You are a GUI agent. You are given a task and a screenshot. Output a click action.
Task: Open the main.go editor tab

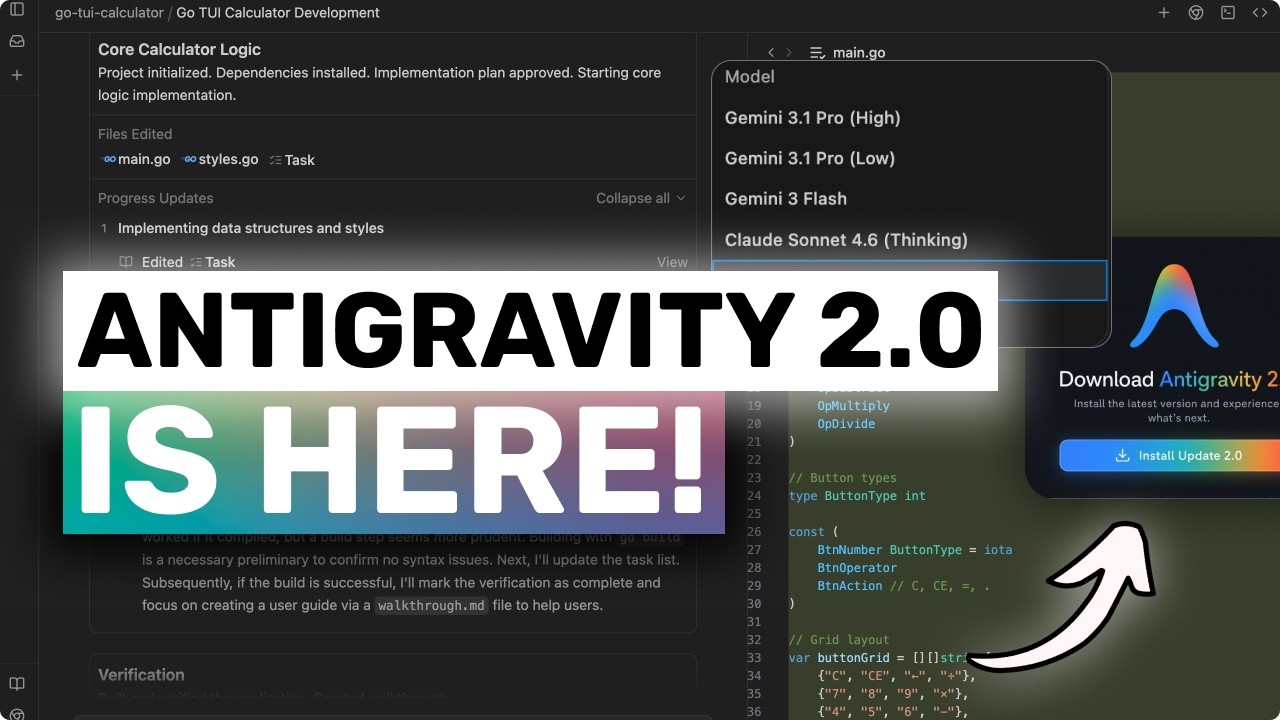click(x=859, y=53)
